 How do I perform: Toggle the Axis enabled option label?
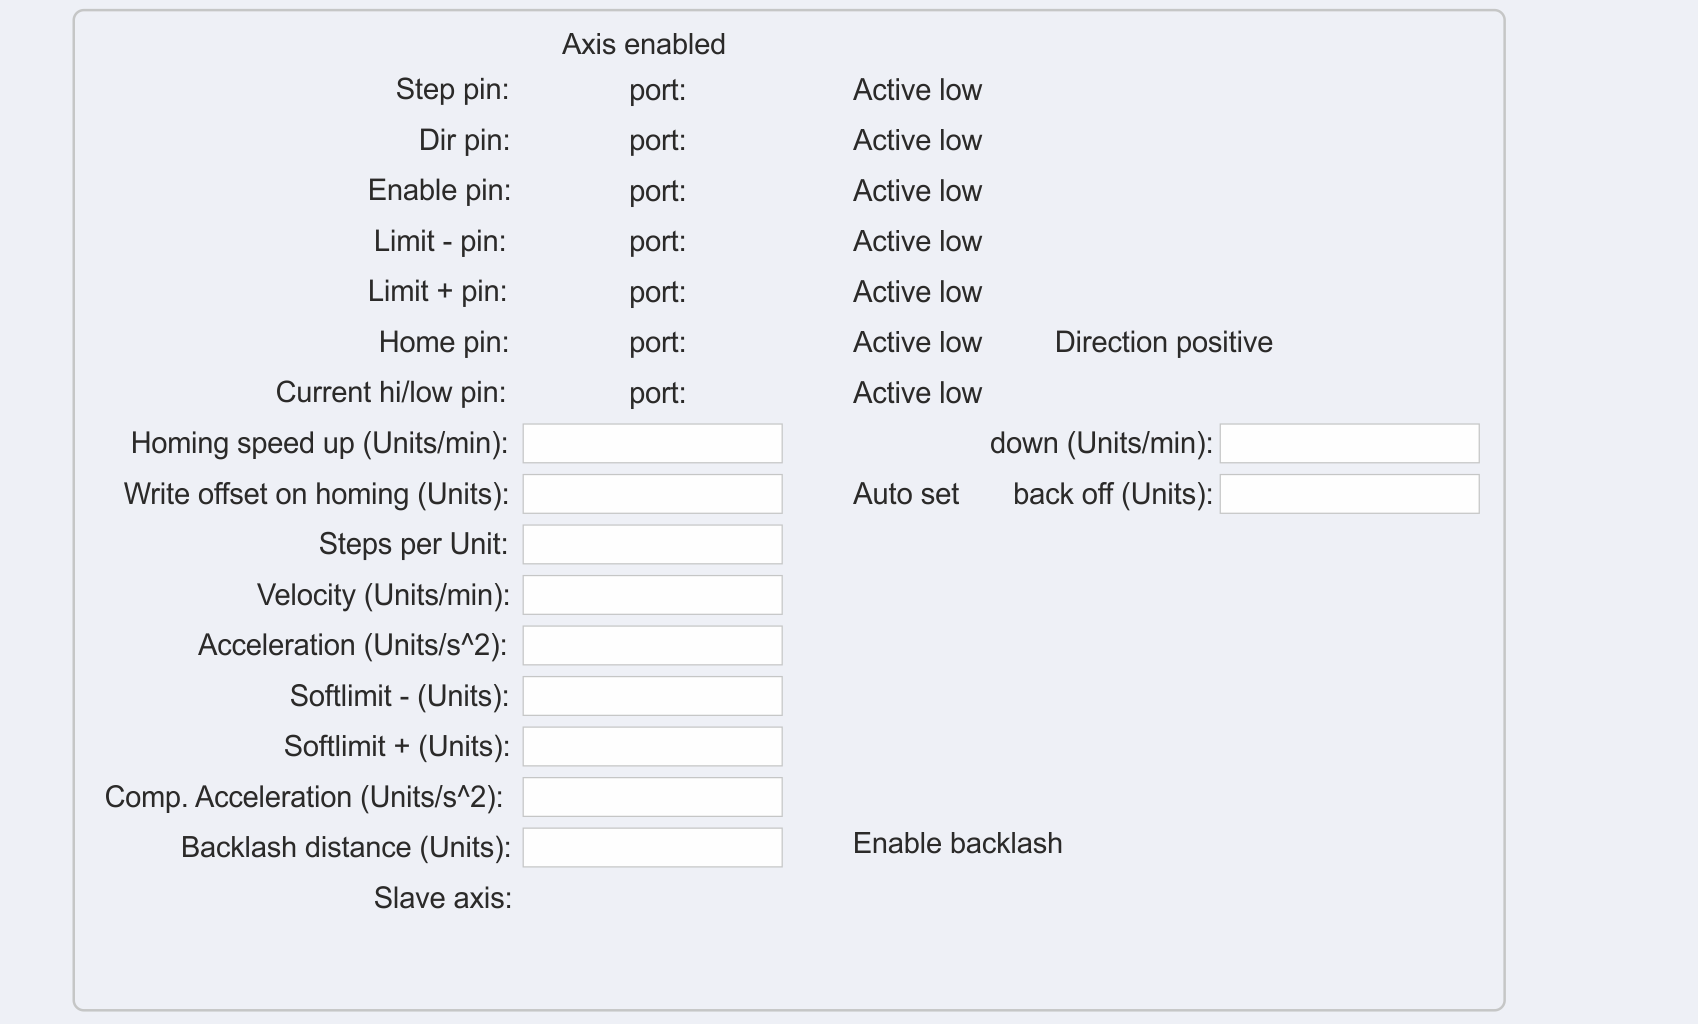click(643, 44)
